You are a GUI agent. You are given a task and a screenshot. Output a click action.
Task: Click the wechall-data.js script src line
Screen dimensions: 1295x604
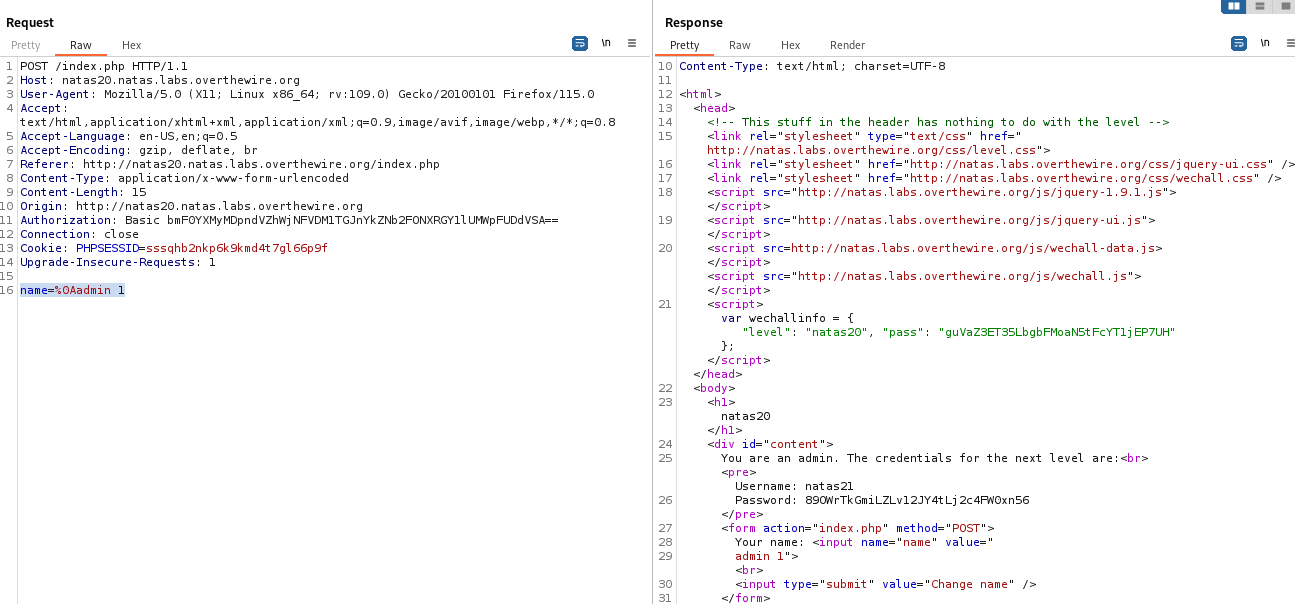click(x=935, y=248)
